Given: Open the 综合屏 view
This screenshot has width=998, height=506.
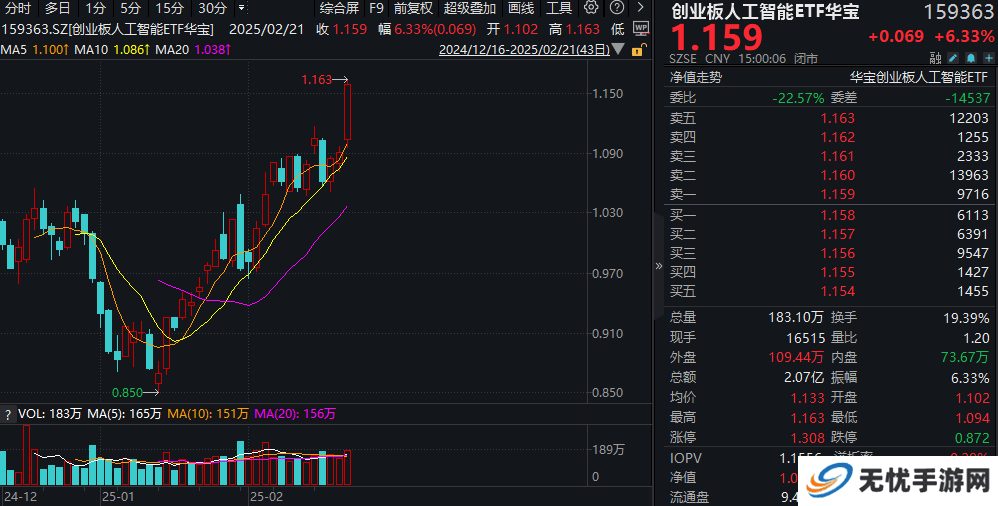Looking at the screenshot, I should tap(339, 8).
